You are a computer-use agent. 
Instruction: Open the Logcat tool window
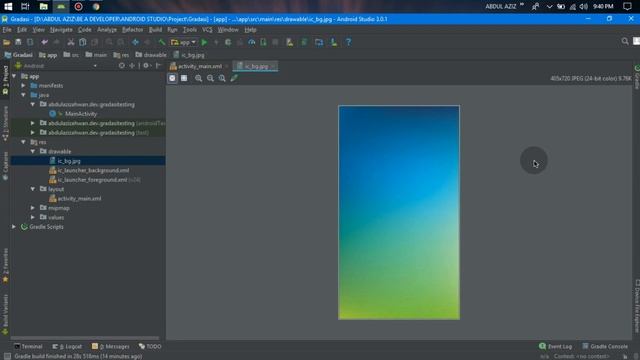point(67,346)
